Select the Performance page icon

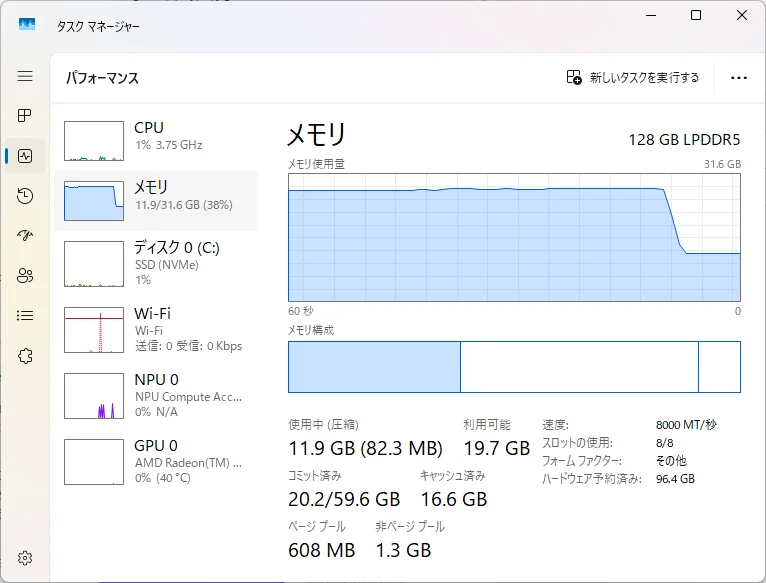(25, 156)
